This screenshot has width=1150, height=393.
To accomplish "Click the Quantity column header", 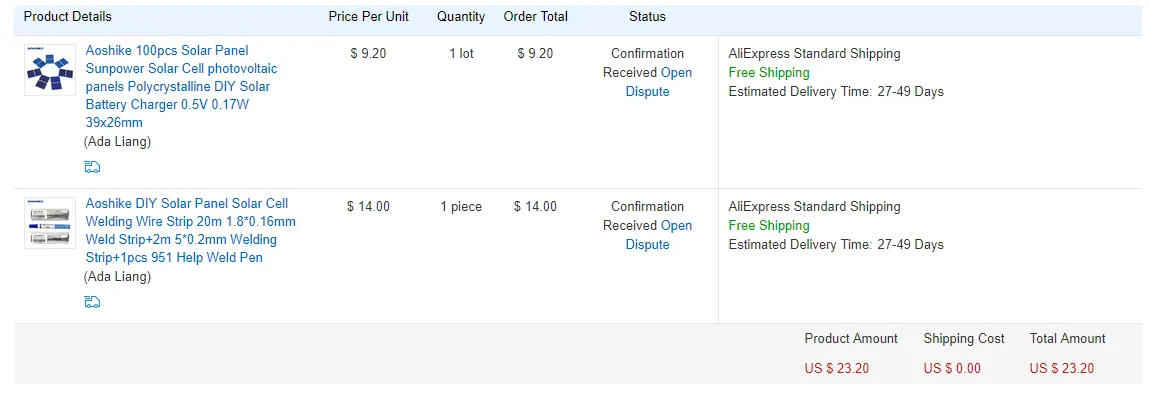I will click(461, 16).
